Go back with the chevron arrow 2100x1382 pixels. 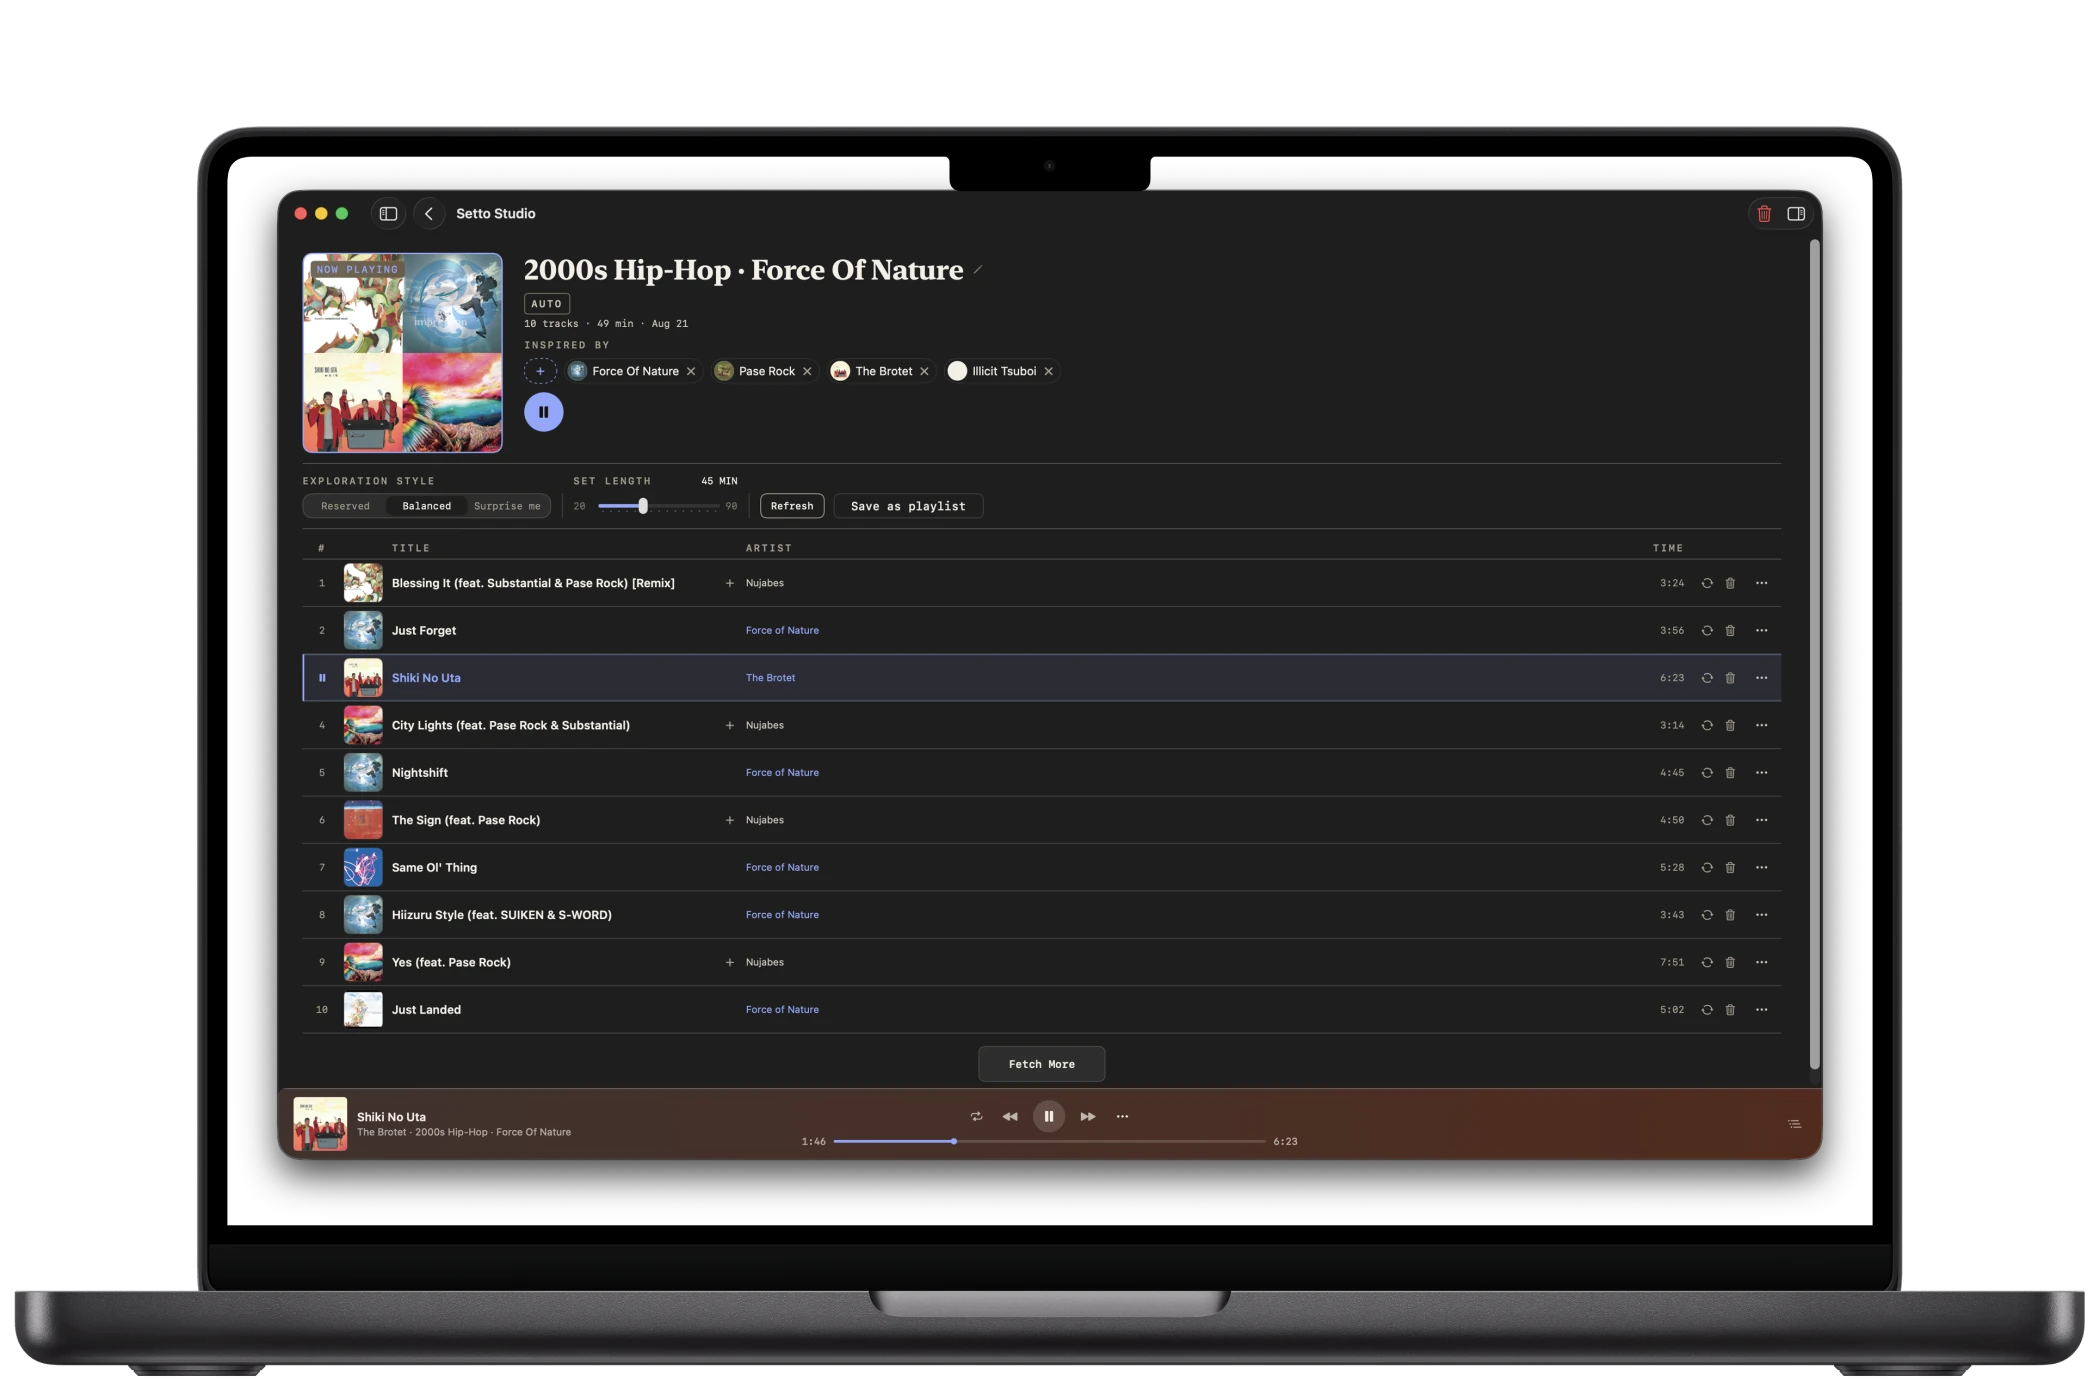429,214
